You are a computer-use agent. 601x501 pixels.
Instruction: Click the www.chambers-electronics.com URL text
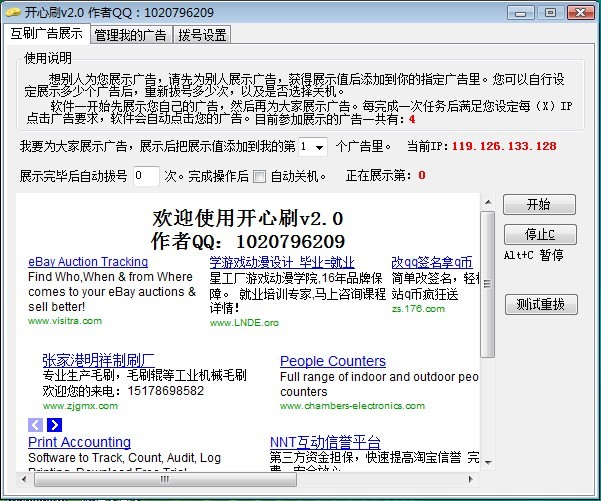click(352, 406)
